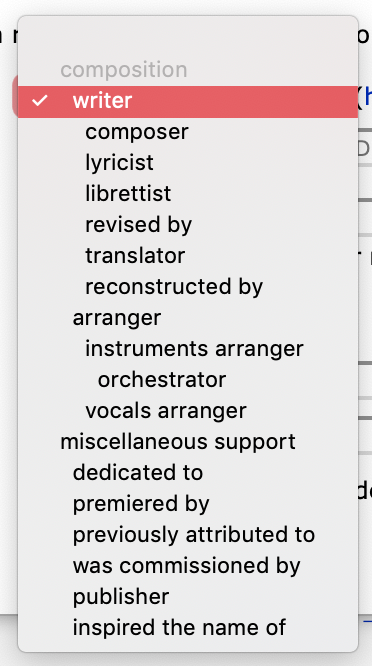Pick was commissioned by option
372x666 pixels.
[188, 566]
